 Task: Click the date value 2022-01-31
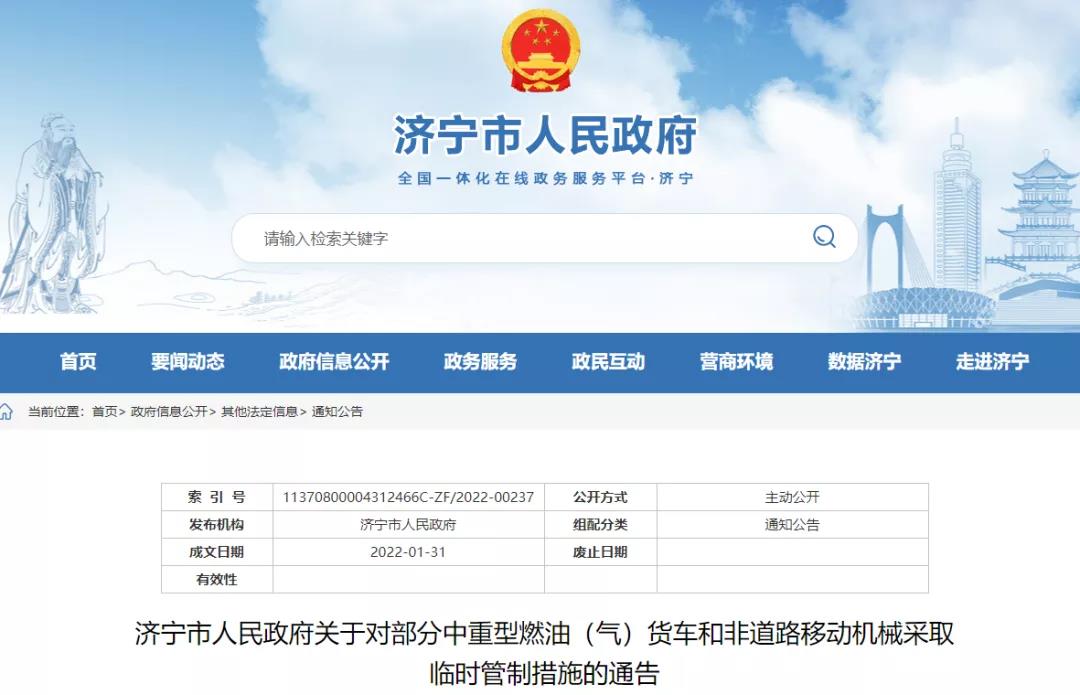(x=408, y=552)
